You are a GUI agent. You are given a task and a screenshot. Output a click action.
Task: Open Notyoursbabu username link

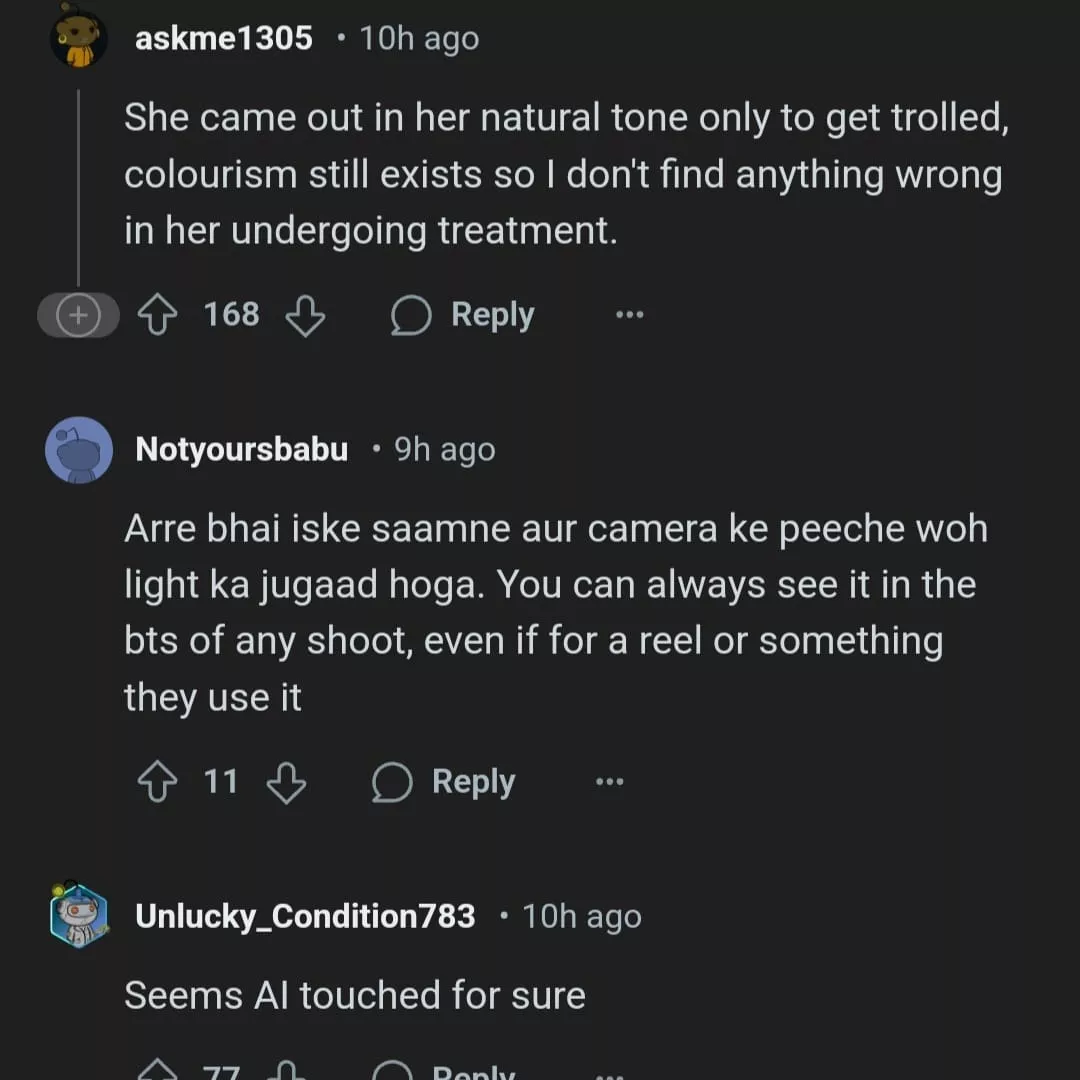click(x=241, y=450)
